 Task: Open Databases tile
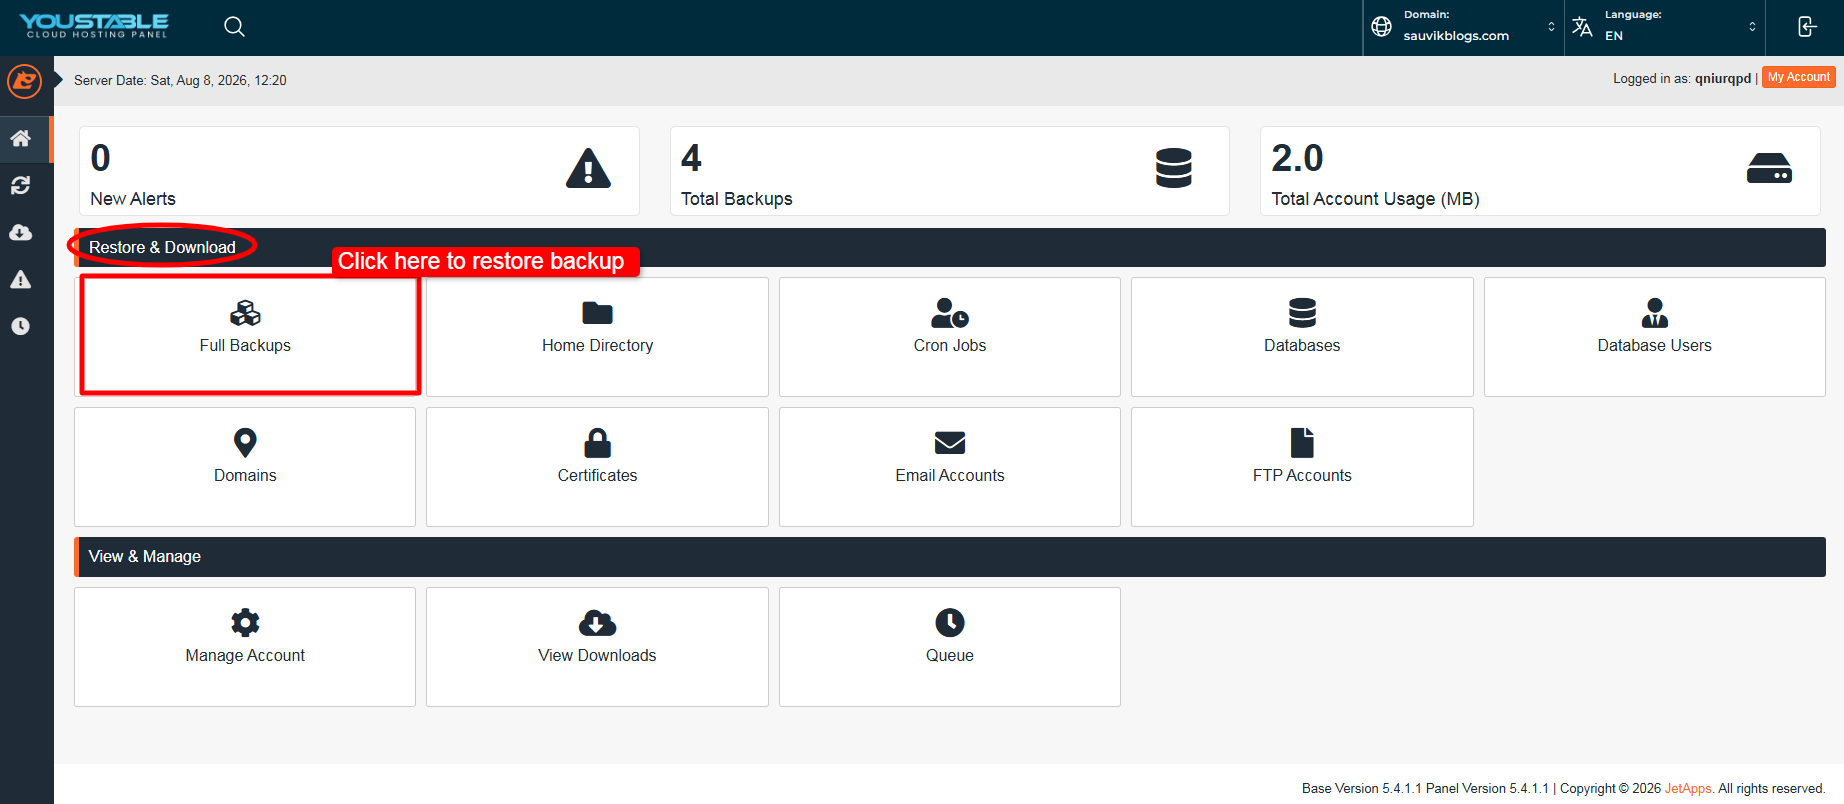click(1302, 337)
